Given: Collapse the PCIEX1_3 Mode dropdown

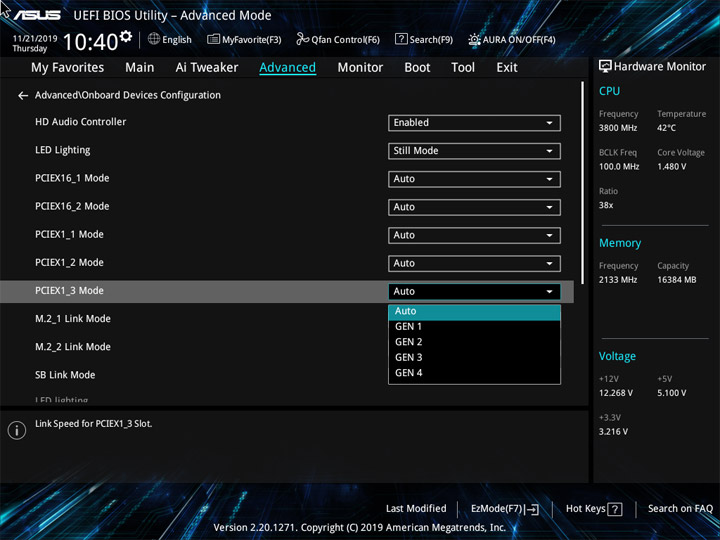Looking at the screenshot, I should click(474, 292).
